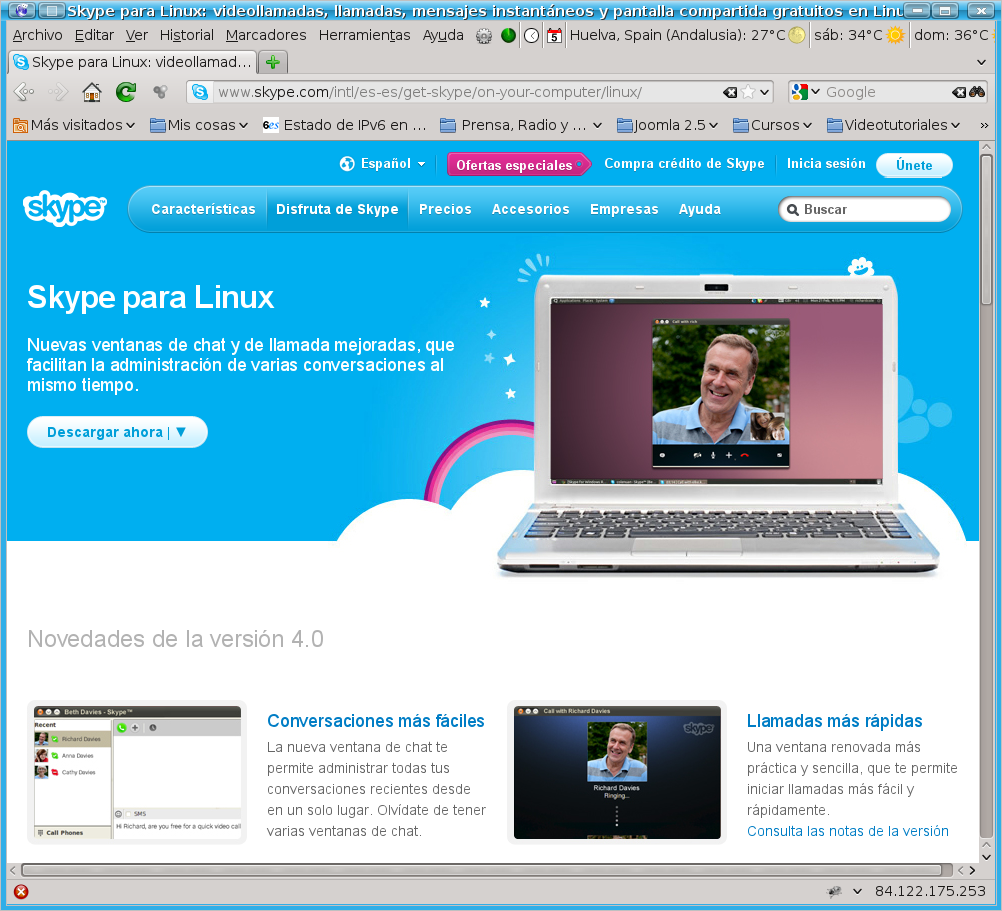Viewport: 1002px width, 911px height.
Task: Expand the Más visitados bookmarks folder
Action: pos(74,125)
